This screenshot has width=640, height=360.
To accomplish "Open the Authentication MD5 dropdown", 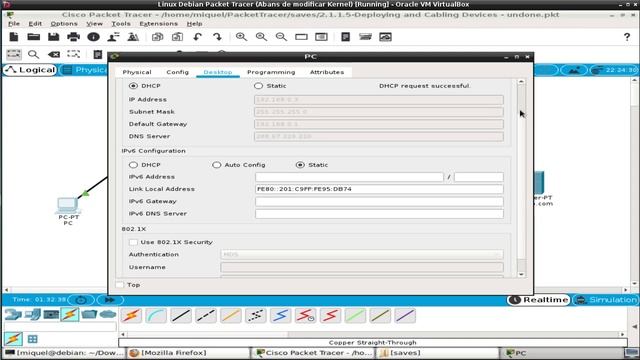I will [362, 254].
